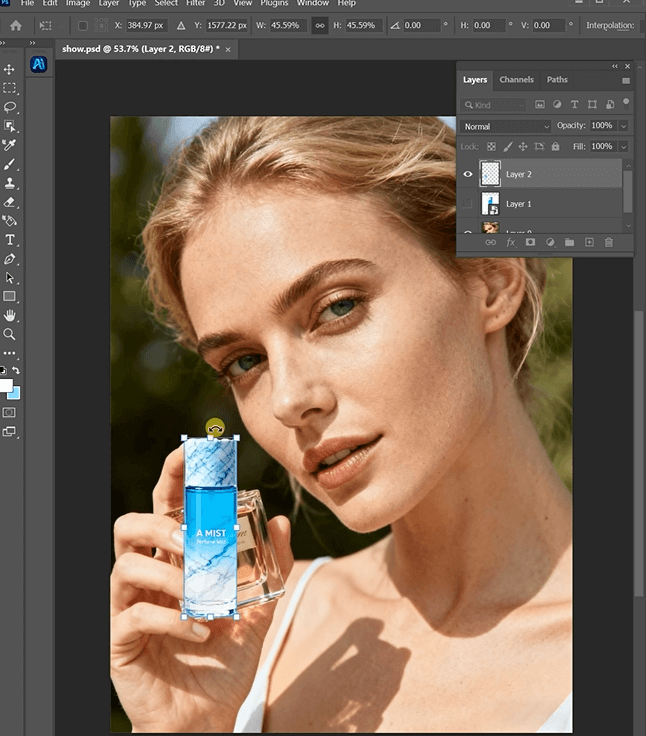Image resolution: width=646 pixels, height=736 pixels.
Task: Show Layer 1 visibility box
Action: (x=467, y=204)
